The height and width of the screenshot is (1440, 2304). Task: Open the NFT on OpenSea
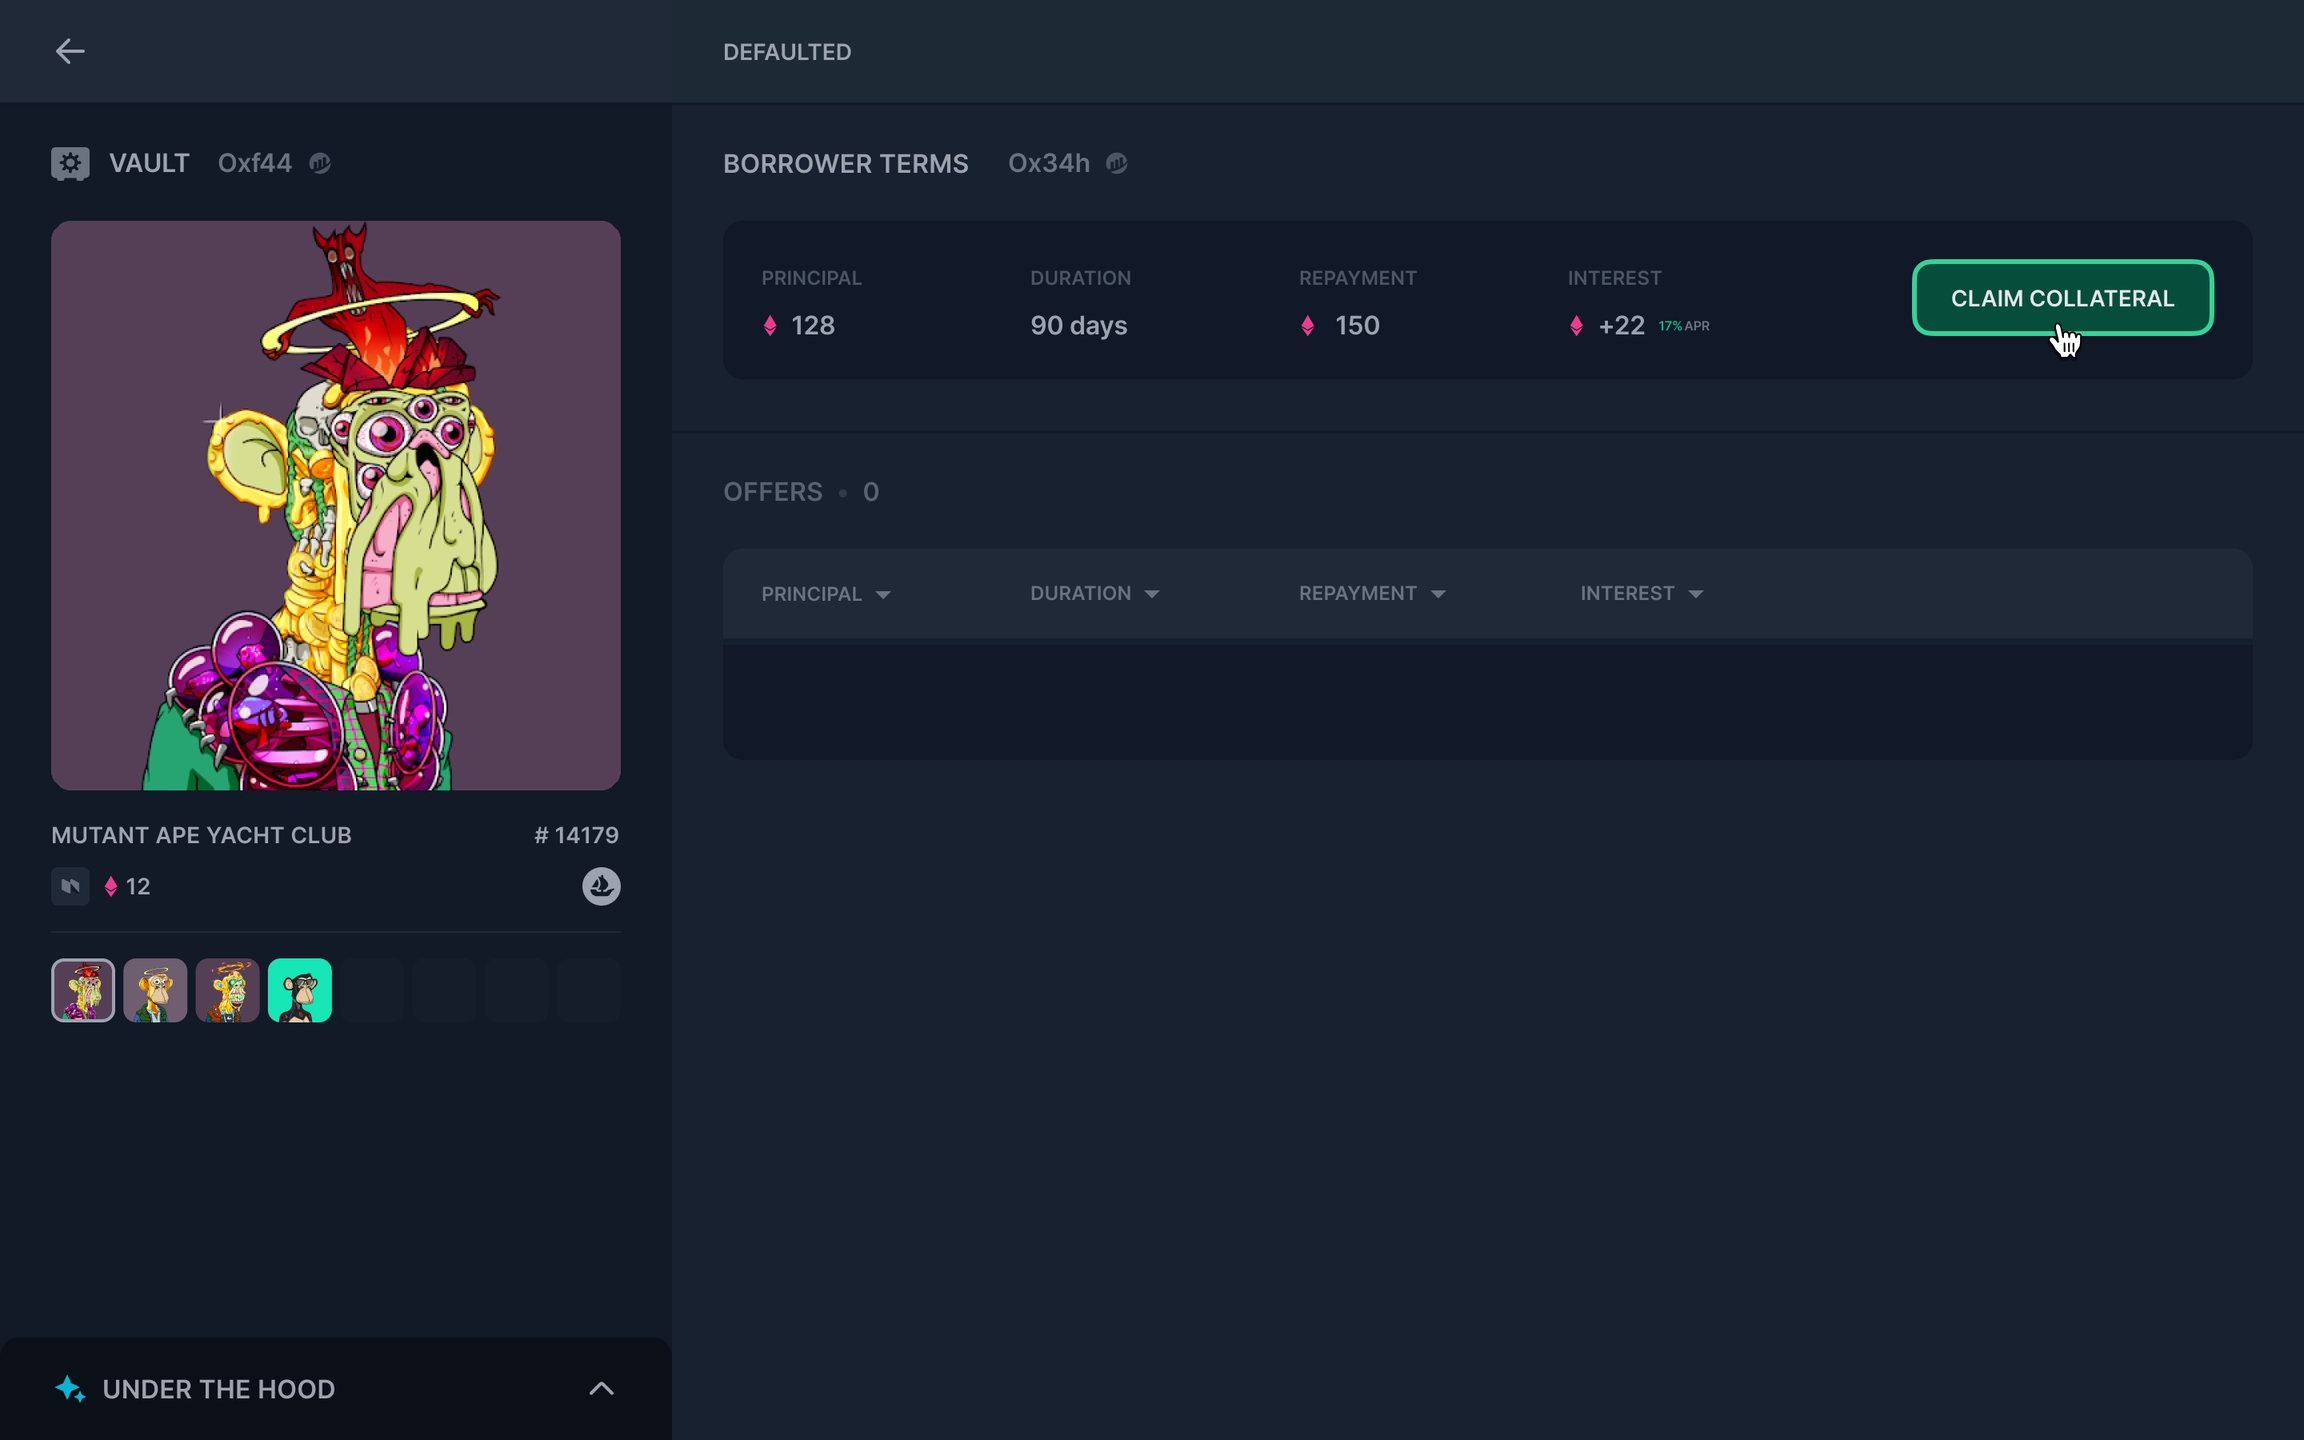pos(601,886)
